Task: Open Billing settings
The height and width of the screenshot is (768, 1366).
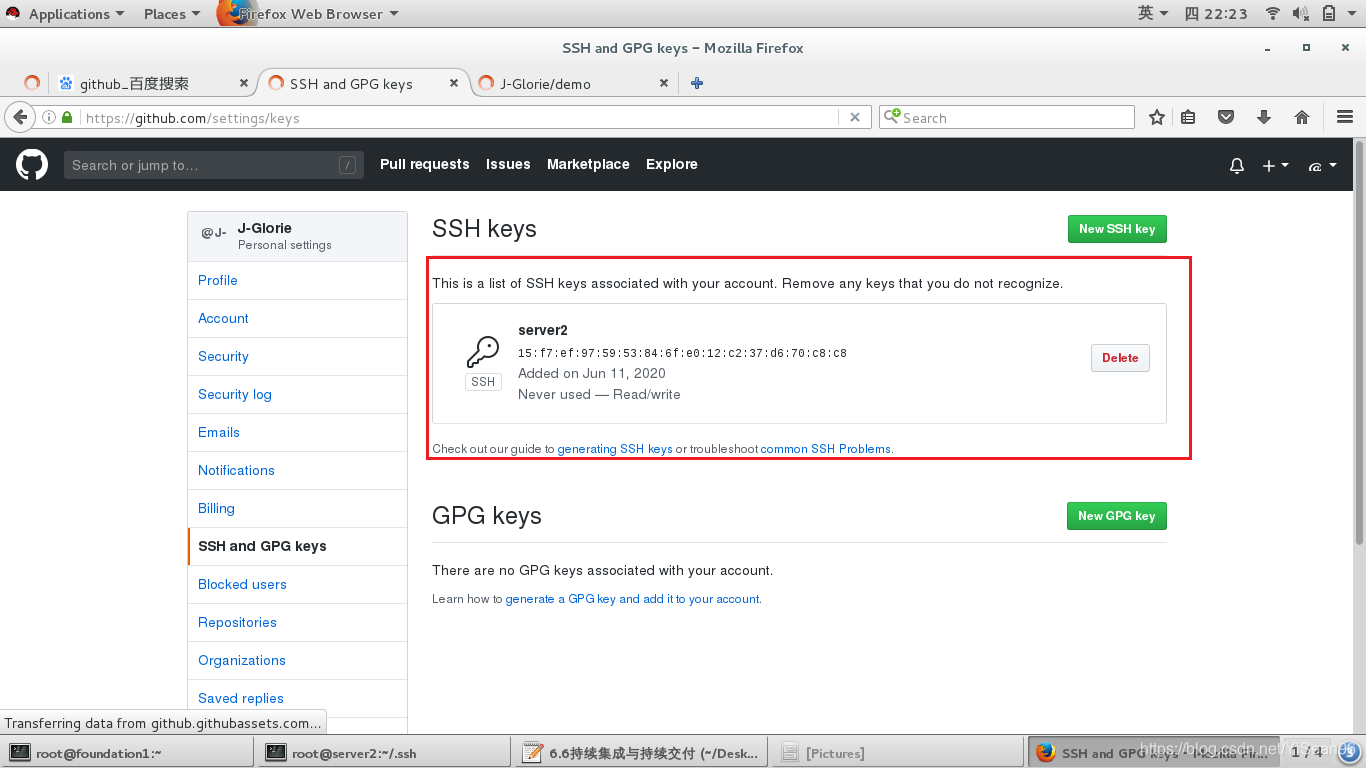Action: coord(297,508)
